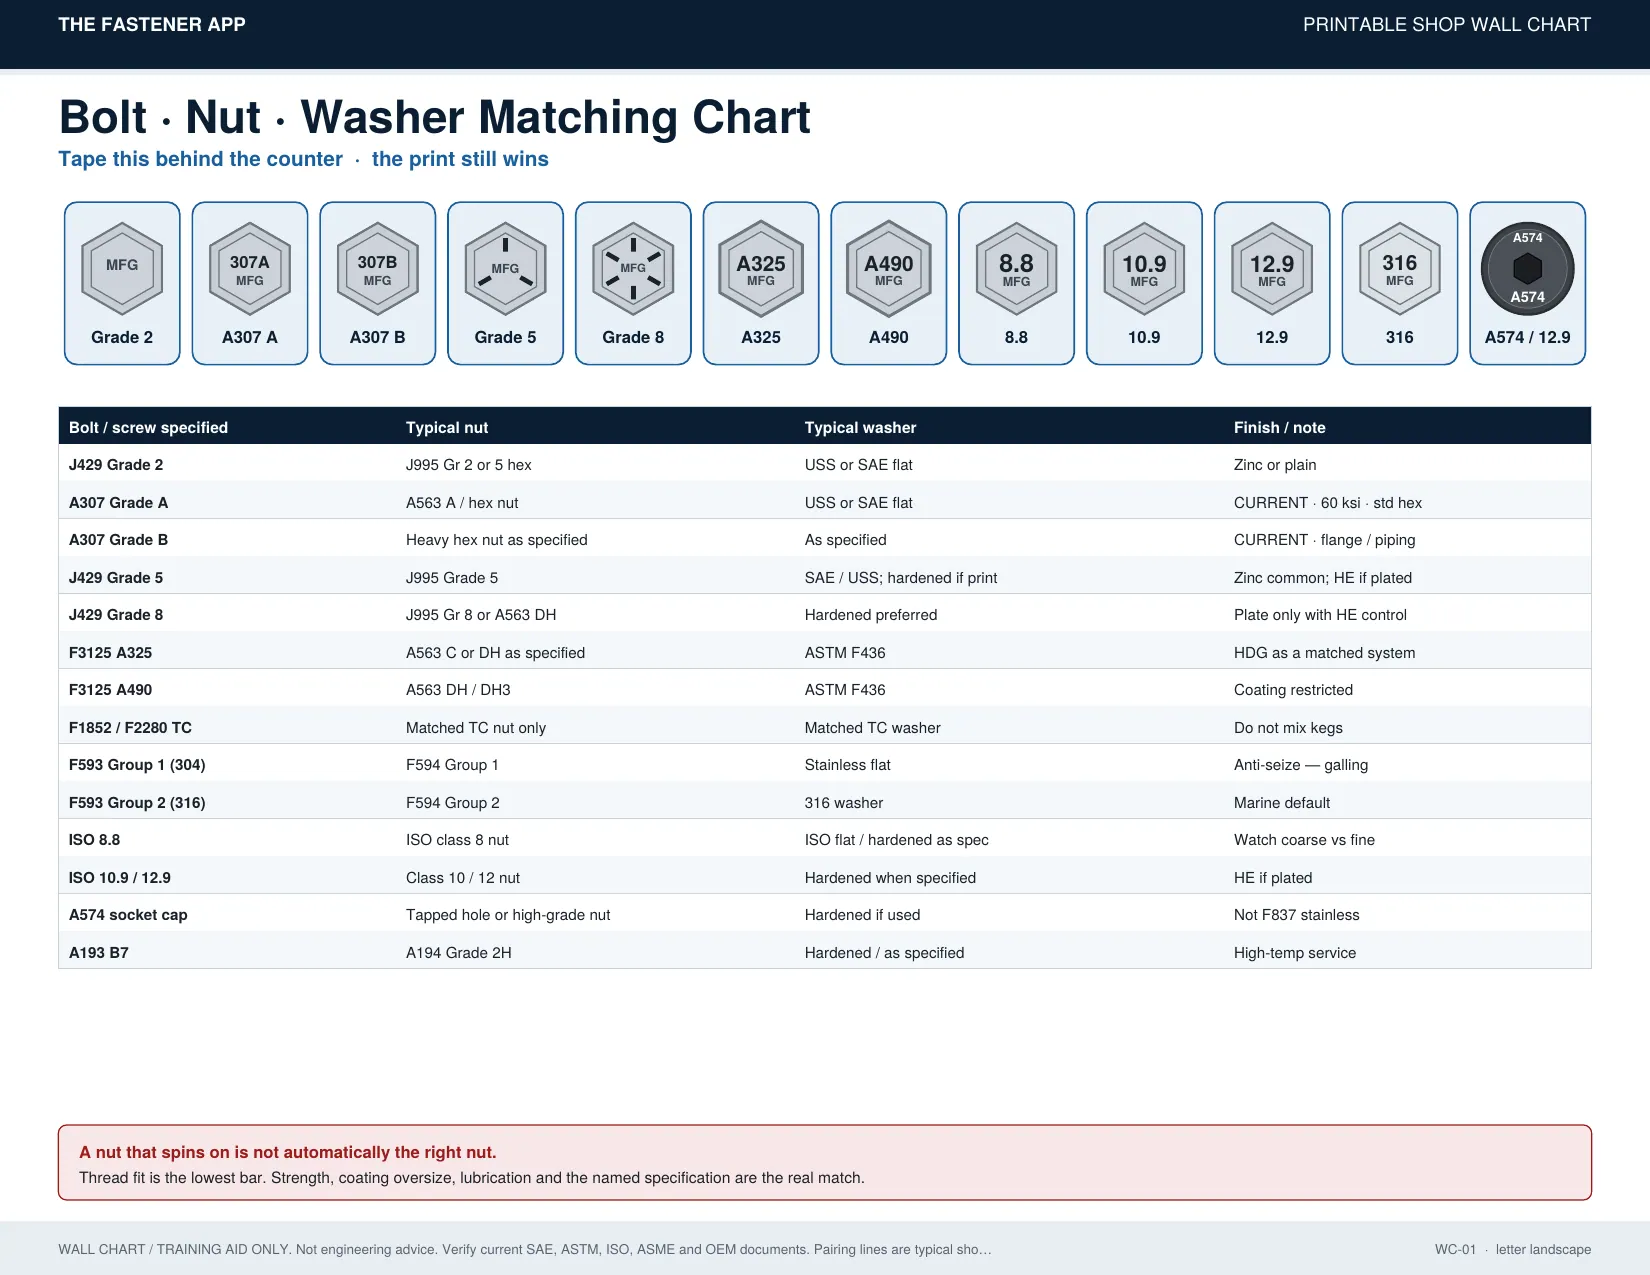
Task: Click 'Do not mix kegs' note
Action: pyautogui.click(x=1288, y=728)
